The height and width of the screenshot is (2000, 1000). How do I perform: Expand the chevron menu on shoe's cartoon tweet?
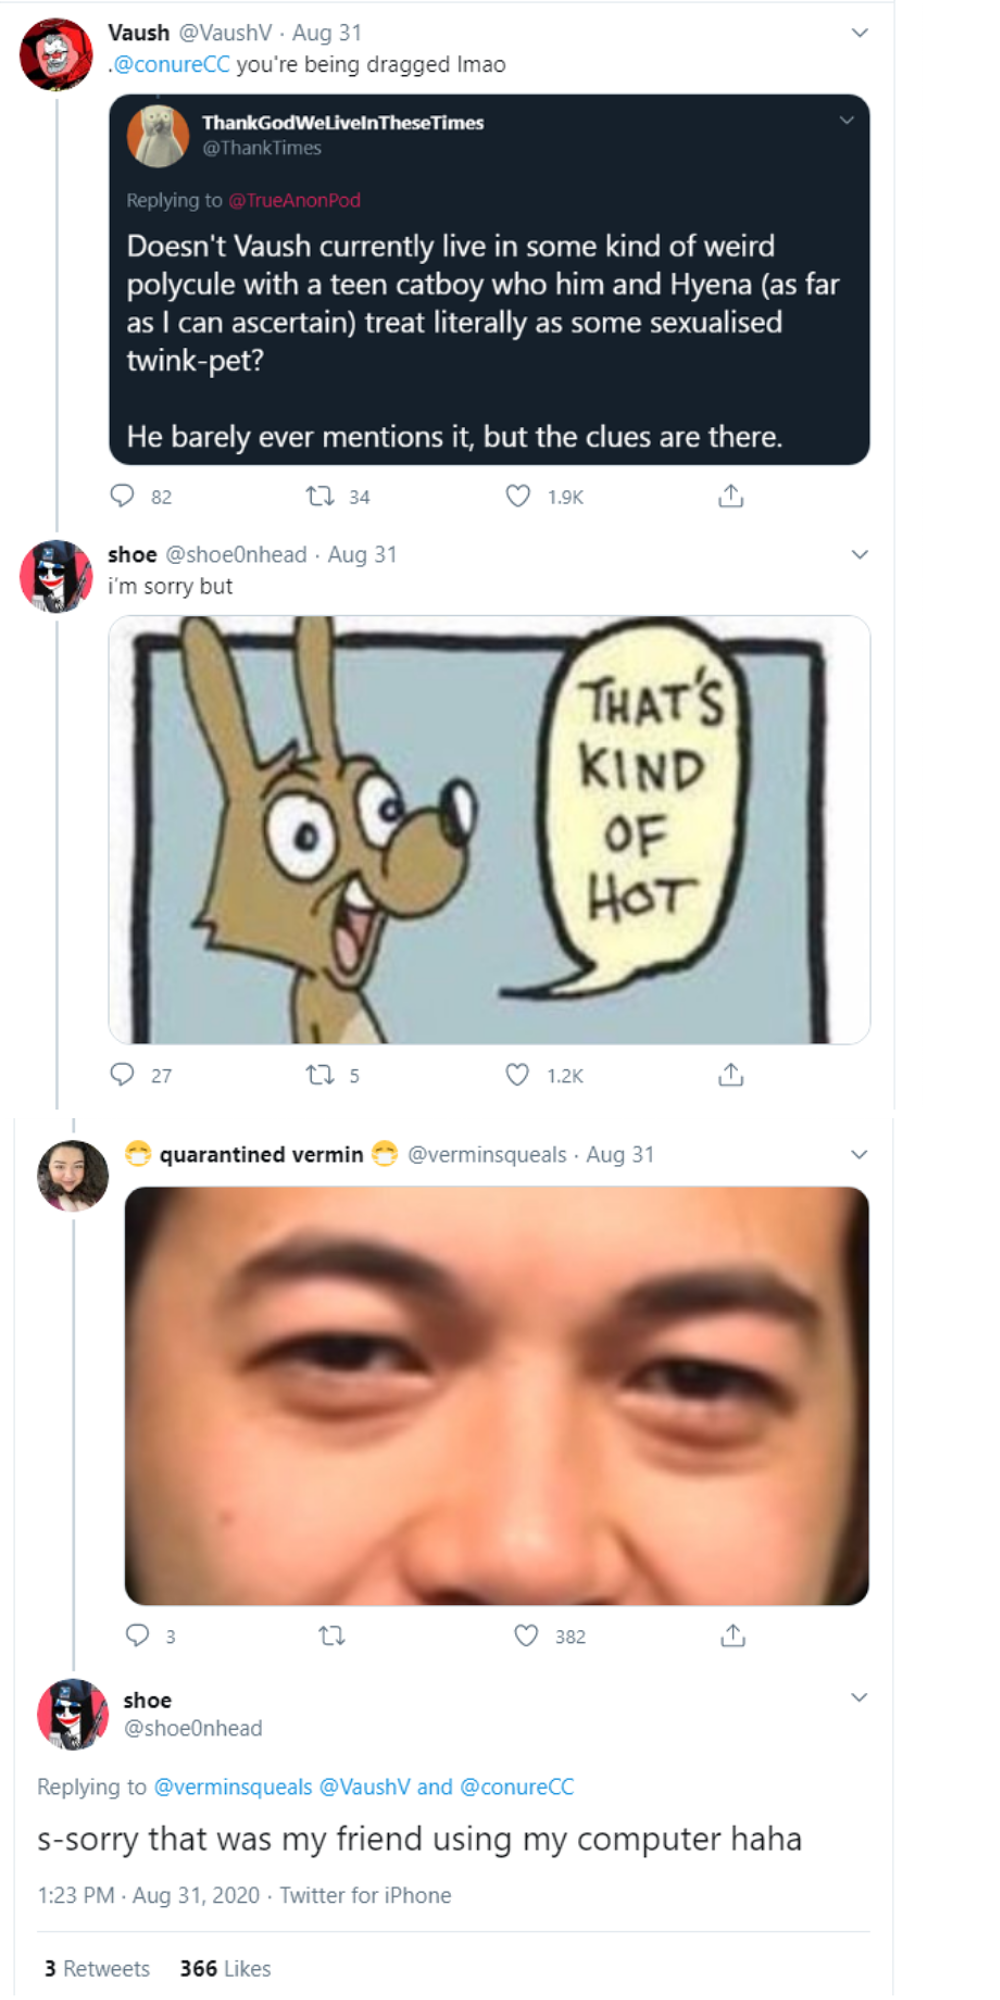859,555
